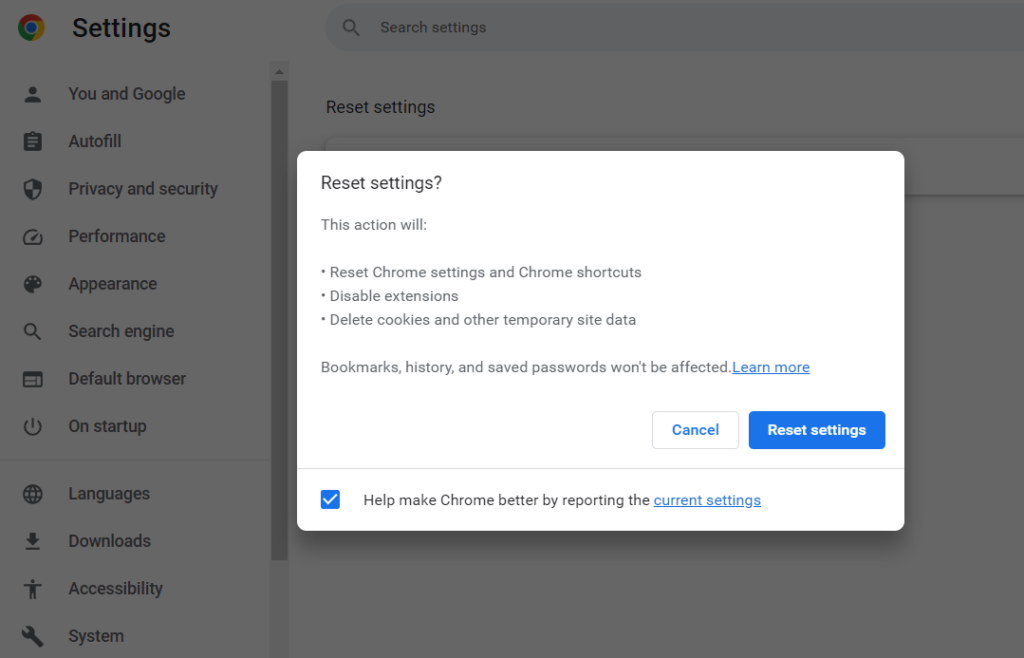This screenshot has width=1024, height=658.
Task: Open the Learn more link
Action: pos(771,368)
